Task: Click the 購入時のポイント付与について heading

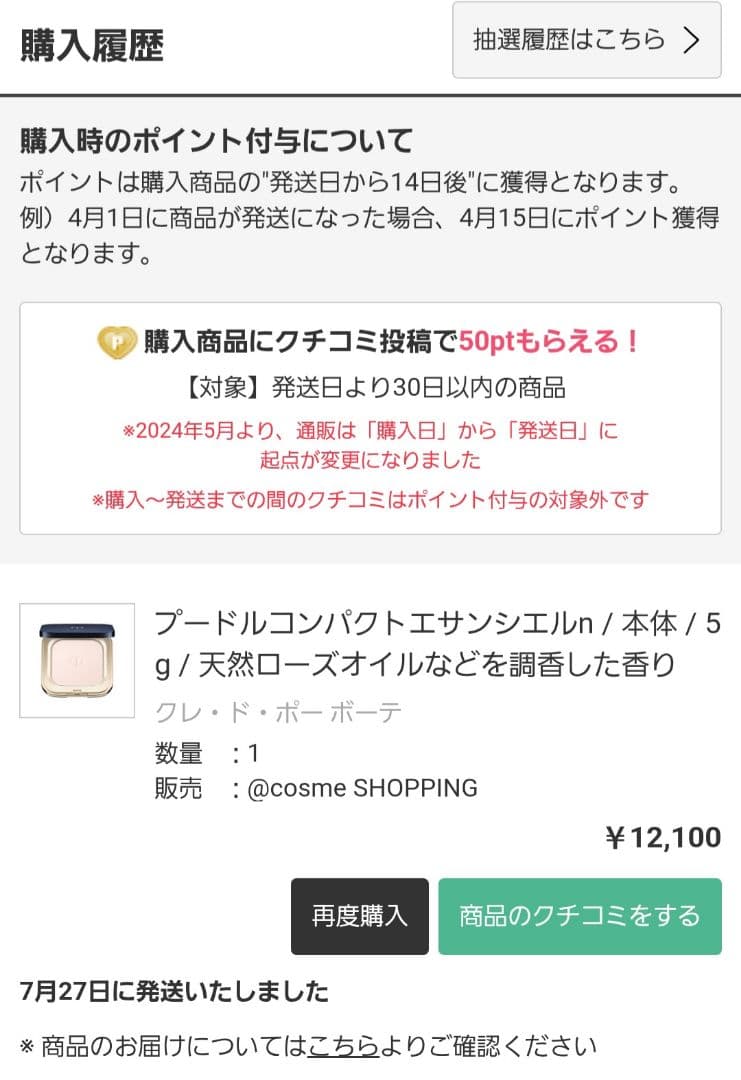Action: pos(216,140)
